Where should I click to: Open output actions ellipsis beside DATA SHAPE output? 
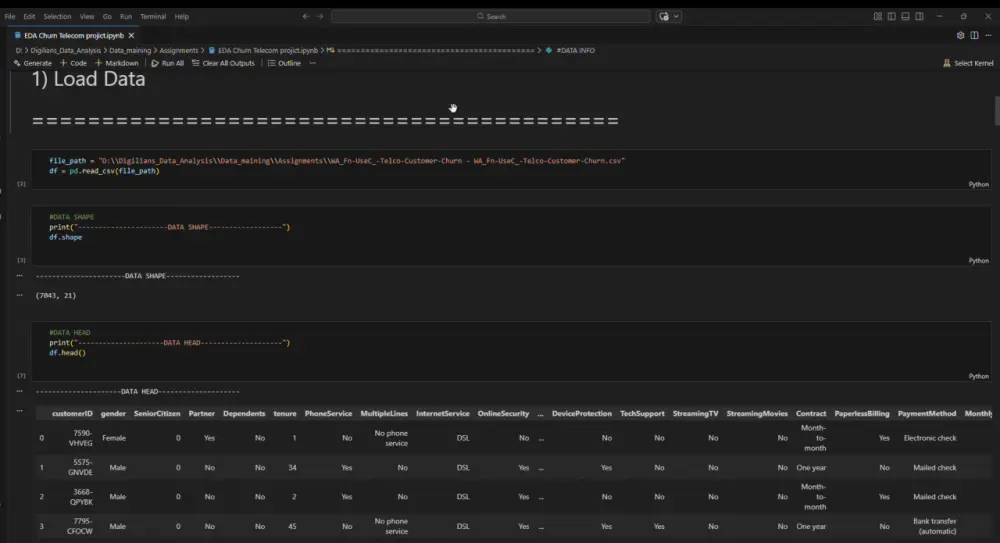pos(20,276)
